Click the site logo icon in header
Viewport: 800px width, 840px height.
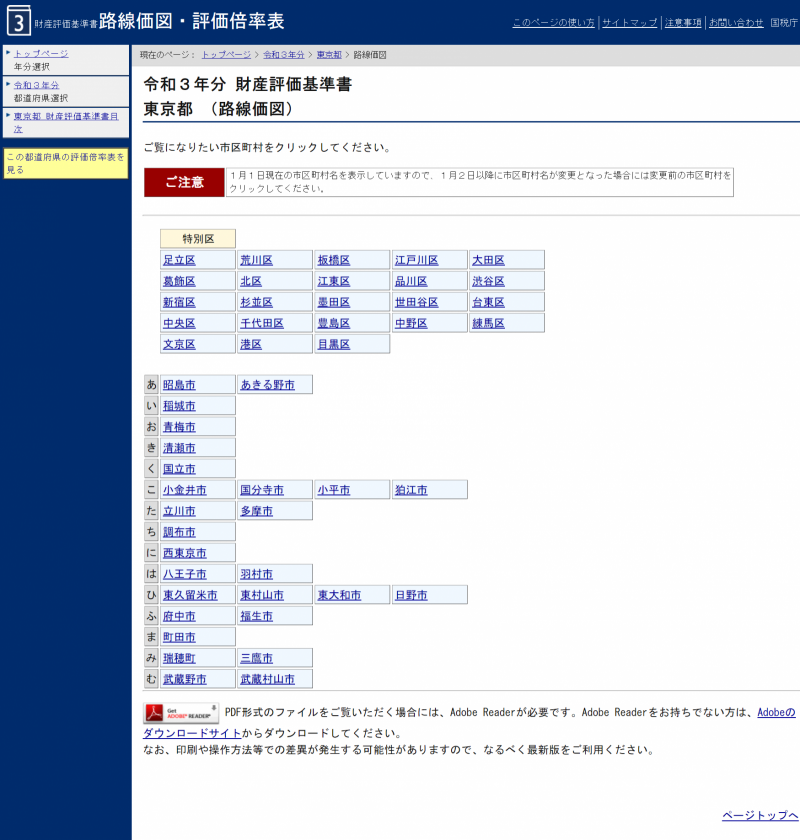point(18,22)
